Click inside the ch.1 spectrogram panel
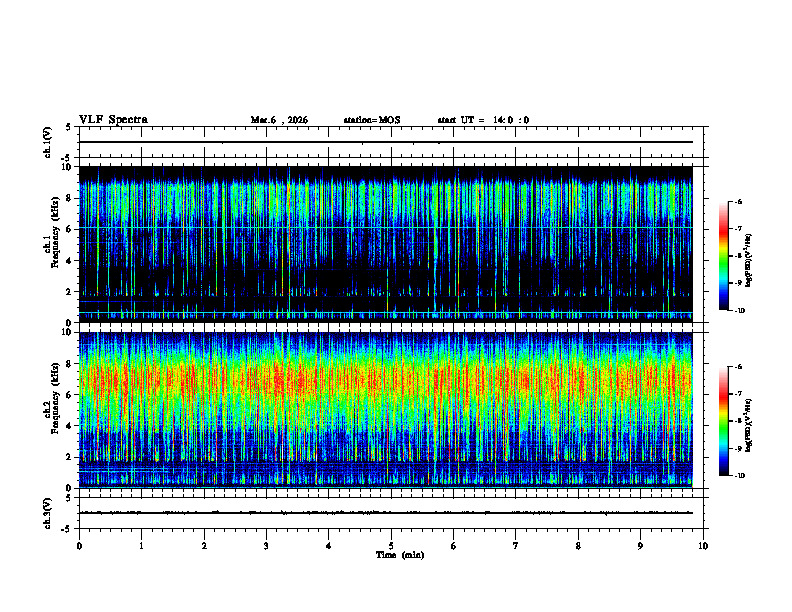The width and height of the screenshot is (792, 612). pos(386,244)
